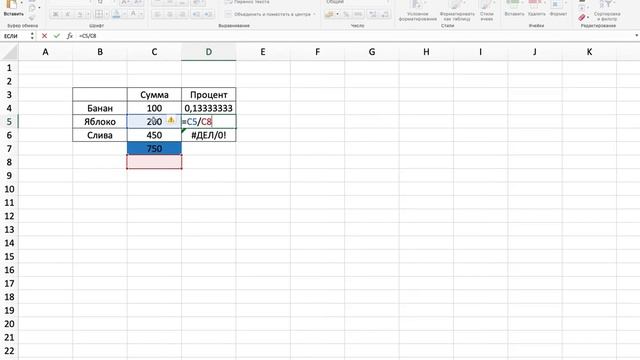Click cell with text Банан
Screen dimensions: 640x360
click(100, 108)
